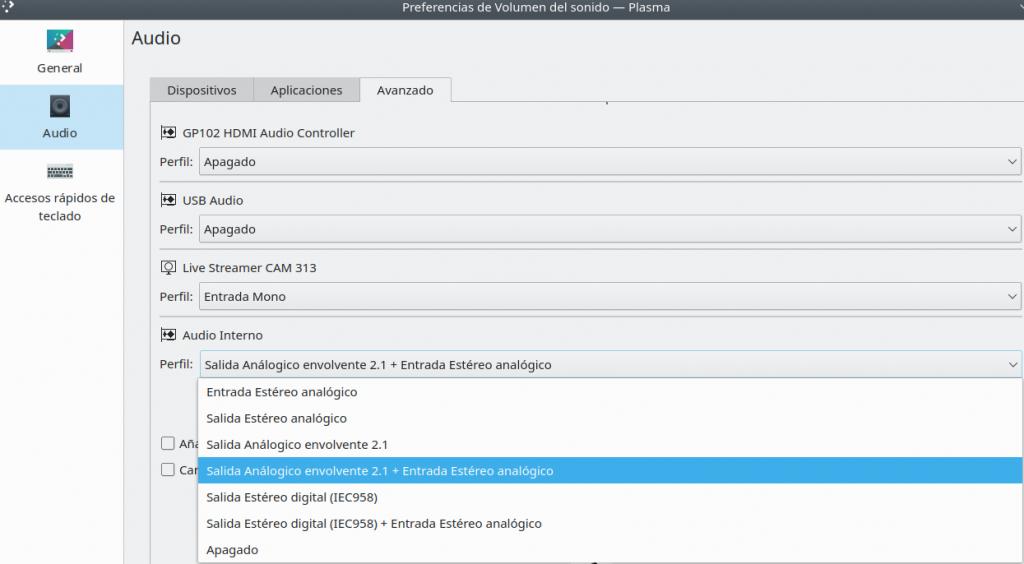
Task: Select the Audio speaker icon in sidebar
Action: 60,106
